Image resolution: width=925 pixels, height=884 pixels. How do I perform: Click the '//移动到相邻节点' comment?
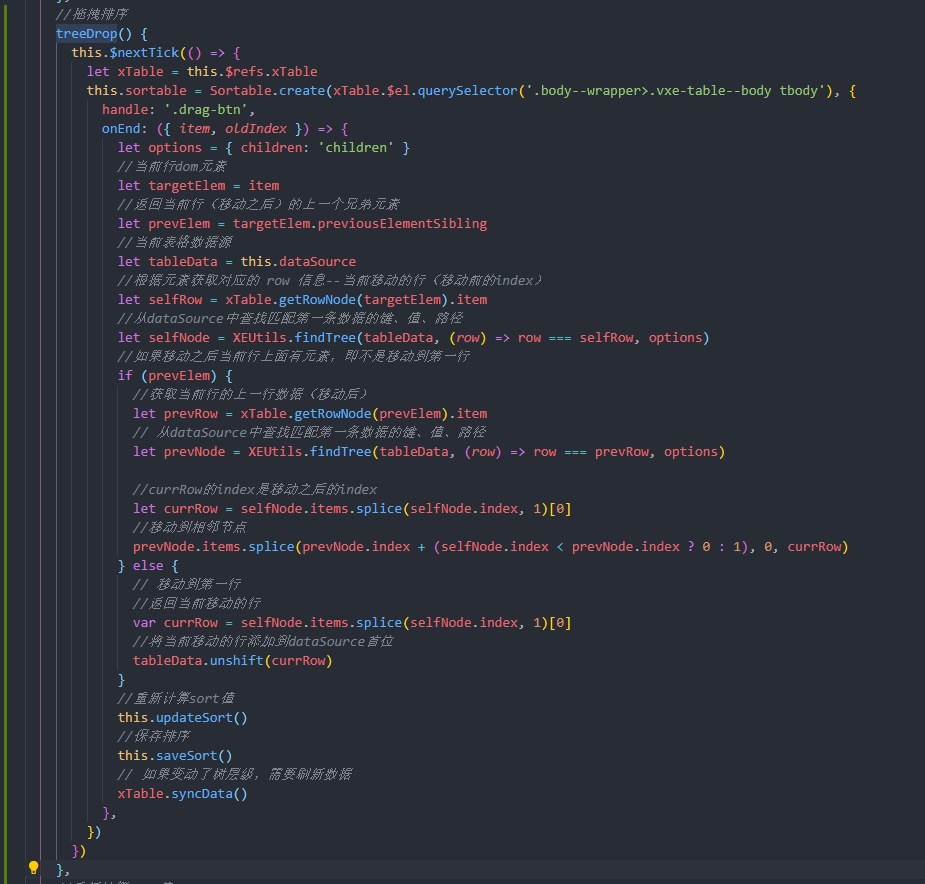tap(189, 527)
